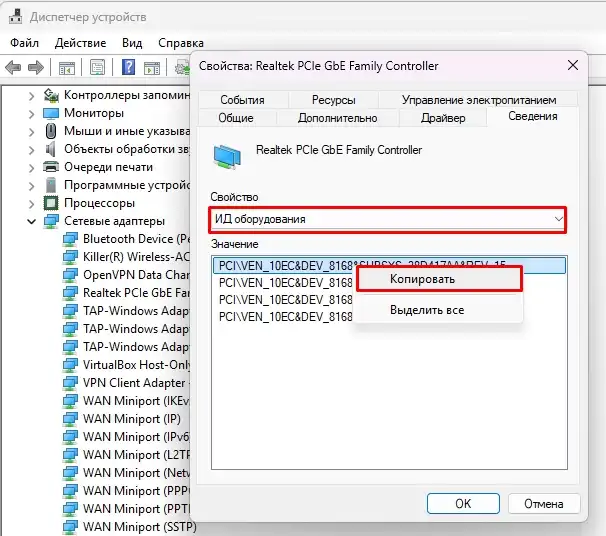Open the Управление электропитанием tab
606x536 pixels.
[x=479, y=100]
